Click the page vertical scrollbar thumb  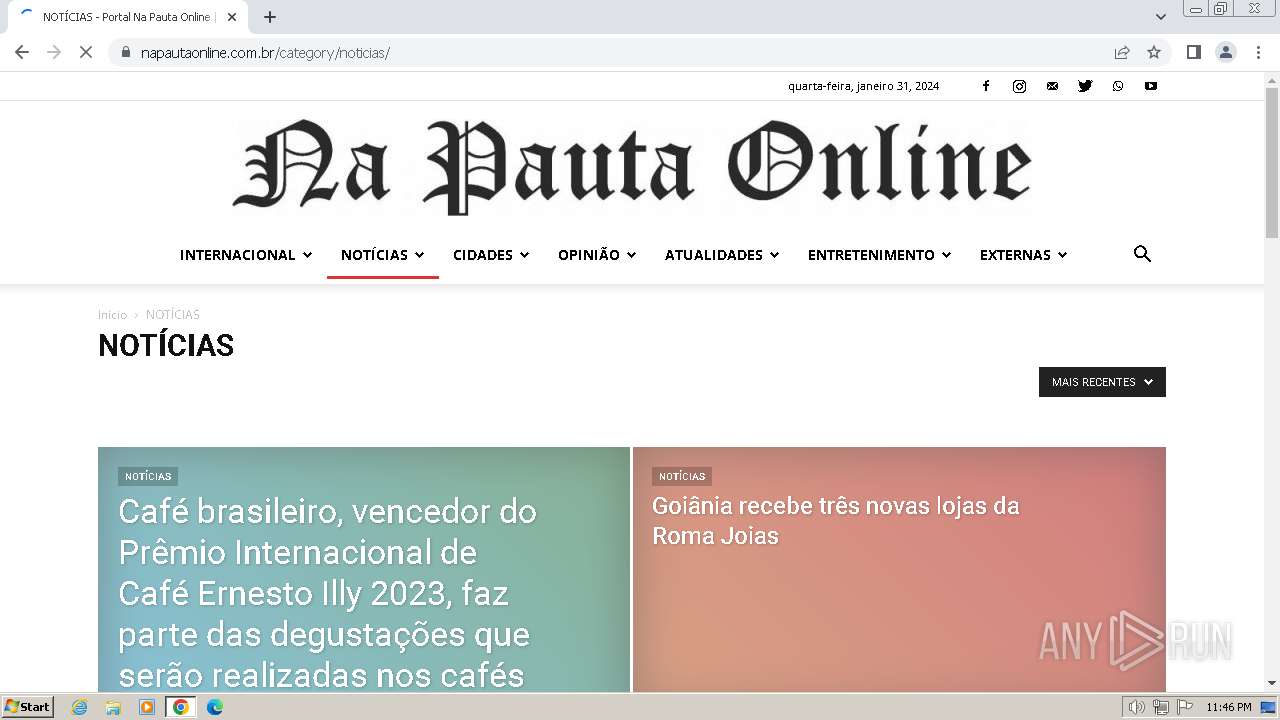pyautogui.click(x=1272, y=162)
